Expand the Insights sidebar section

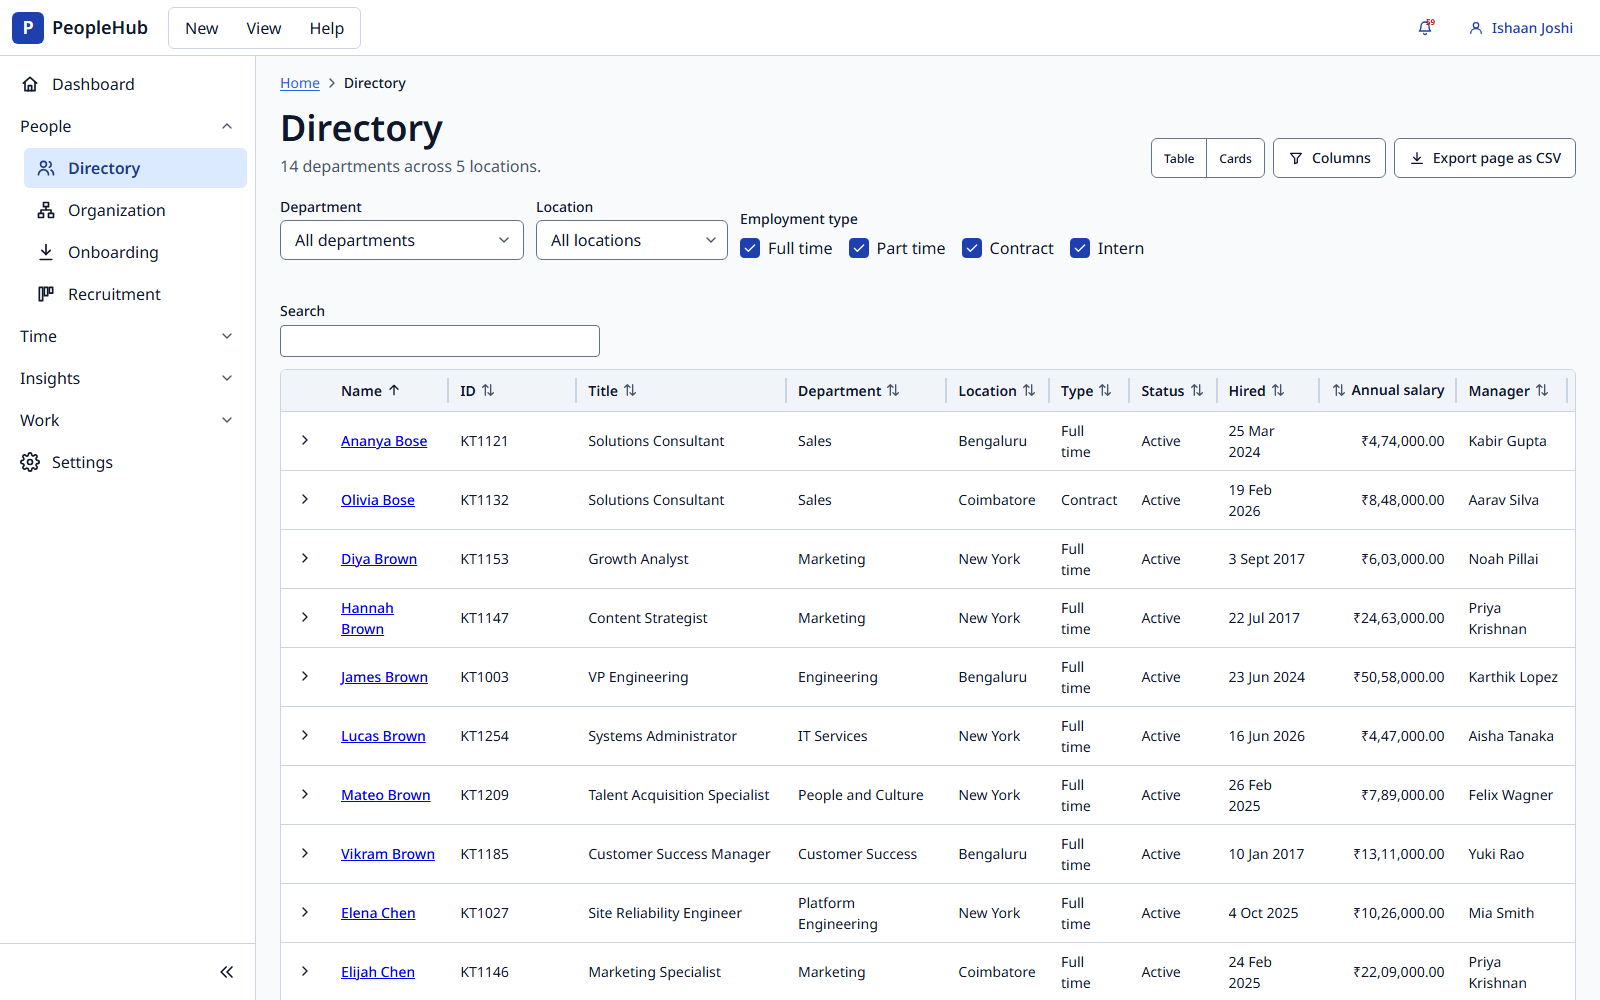click(127, 378)
